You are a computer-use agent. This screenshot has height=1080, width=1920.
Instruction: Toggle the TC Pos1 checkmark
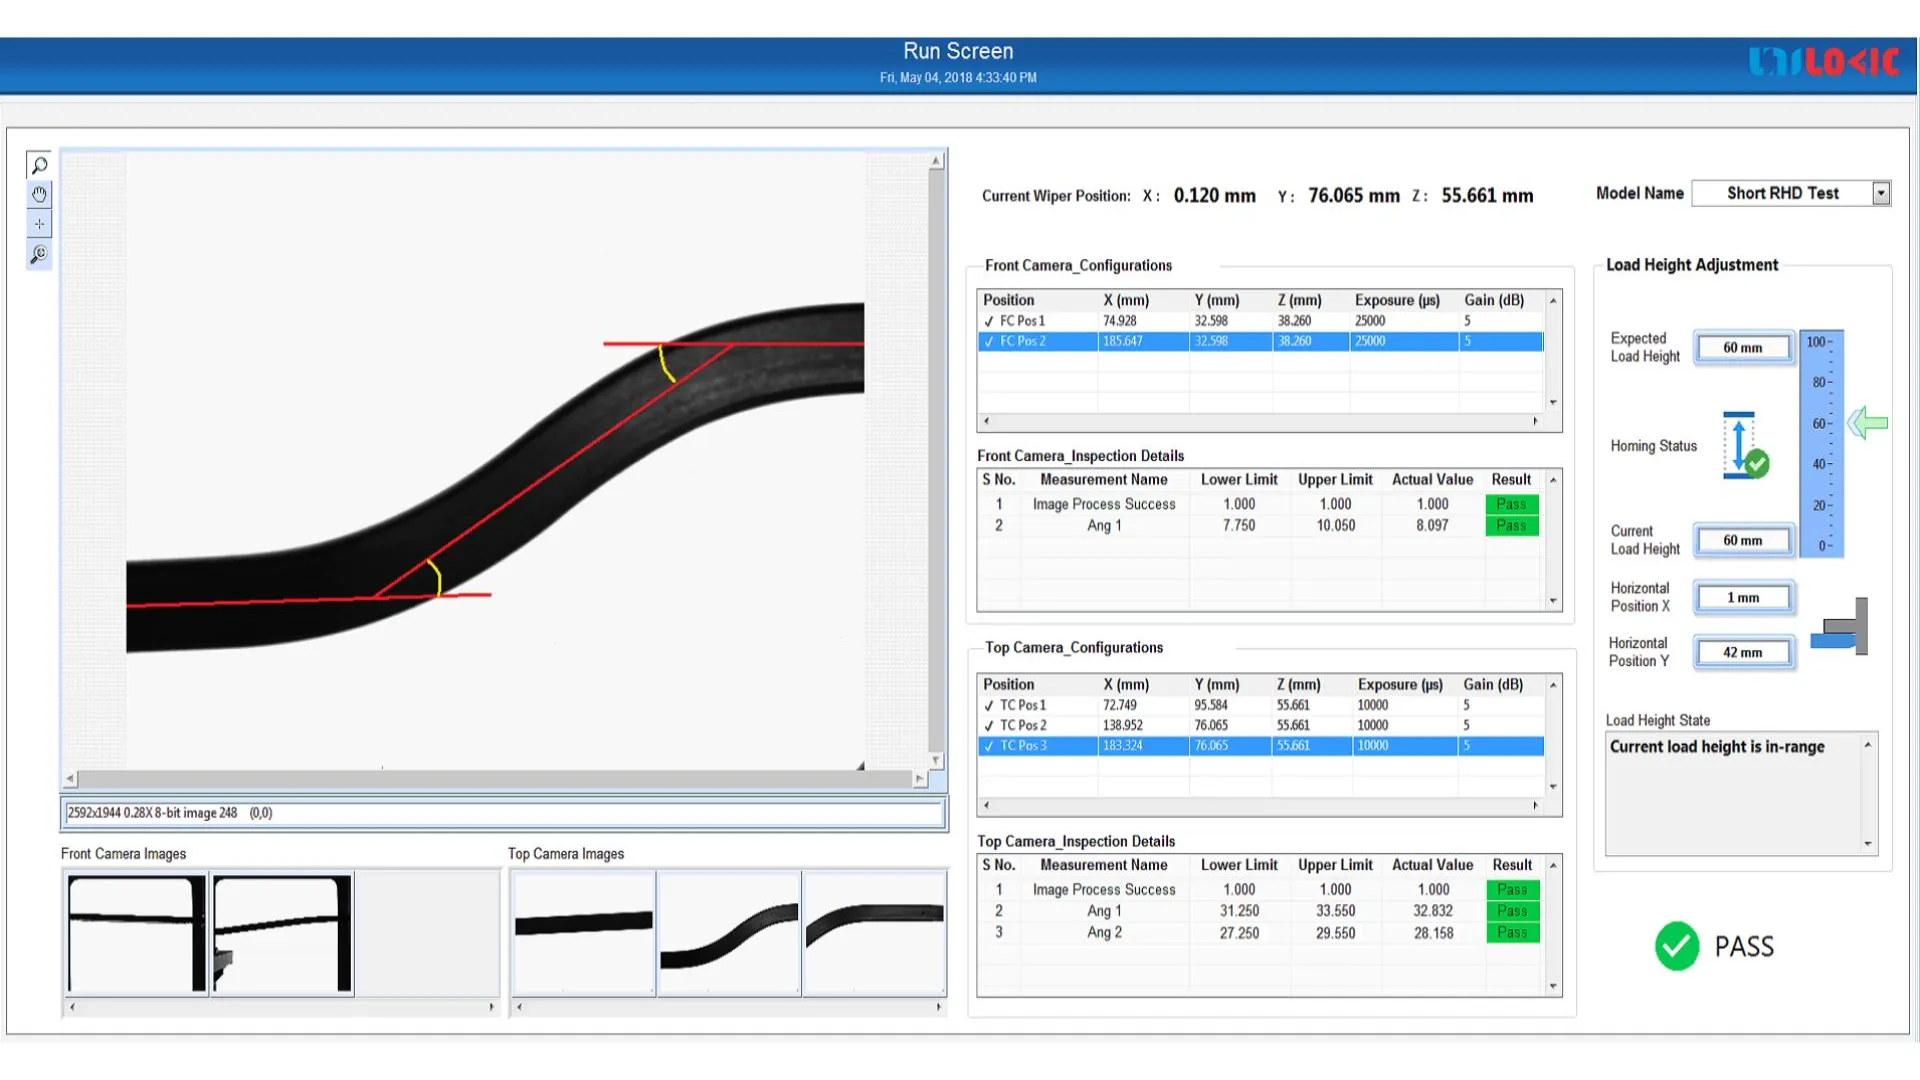coord(989,705)
